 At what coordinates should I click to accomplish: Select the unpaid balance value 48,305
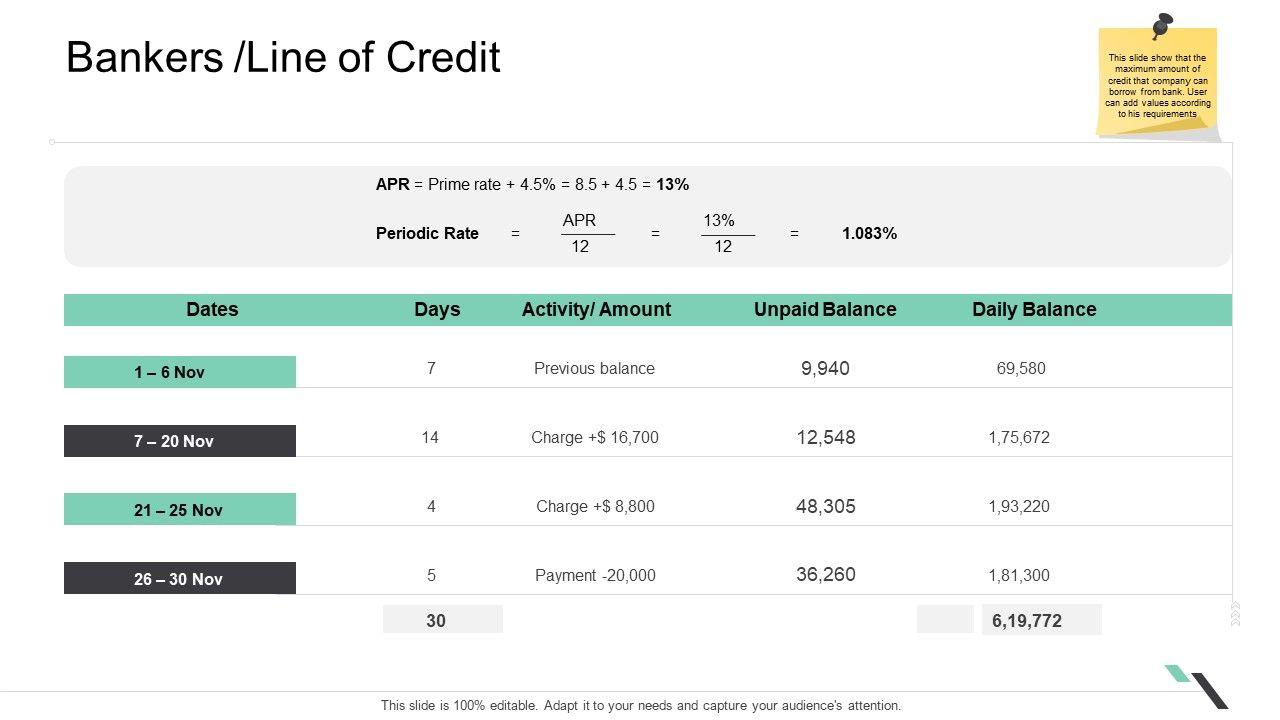click(826, 506)
